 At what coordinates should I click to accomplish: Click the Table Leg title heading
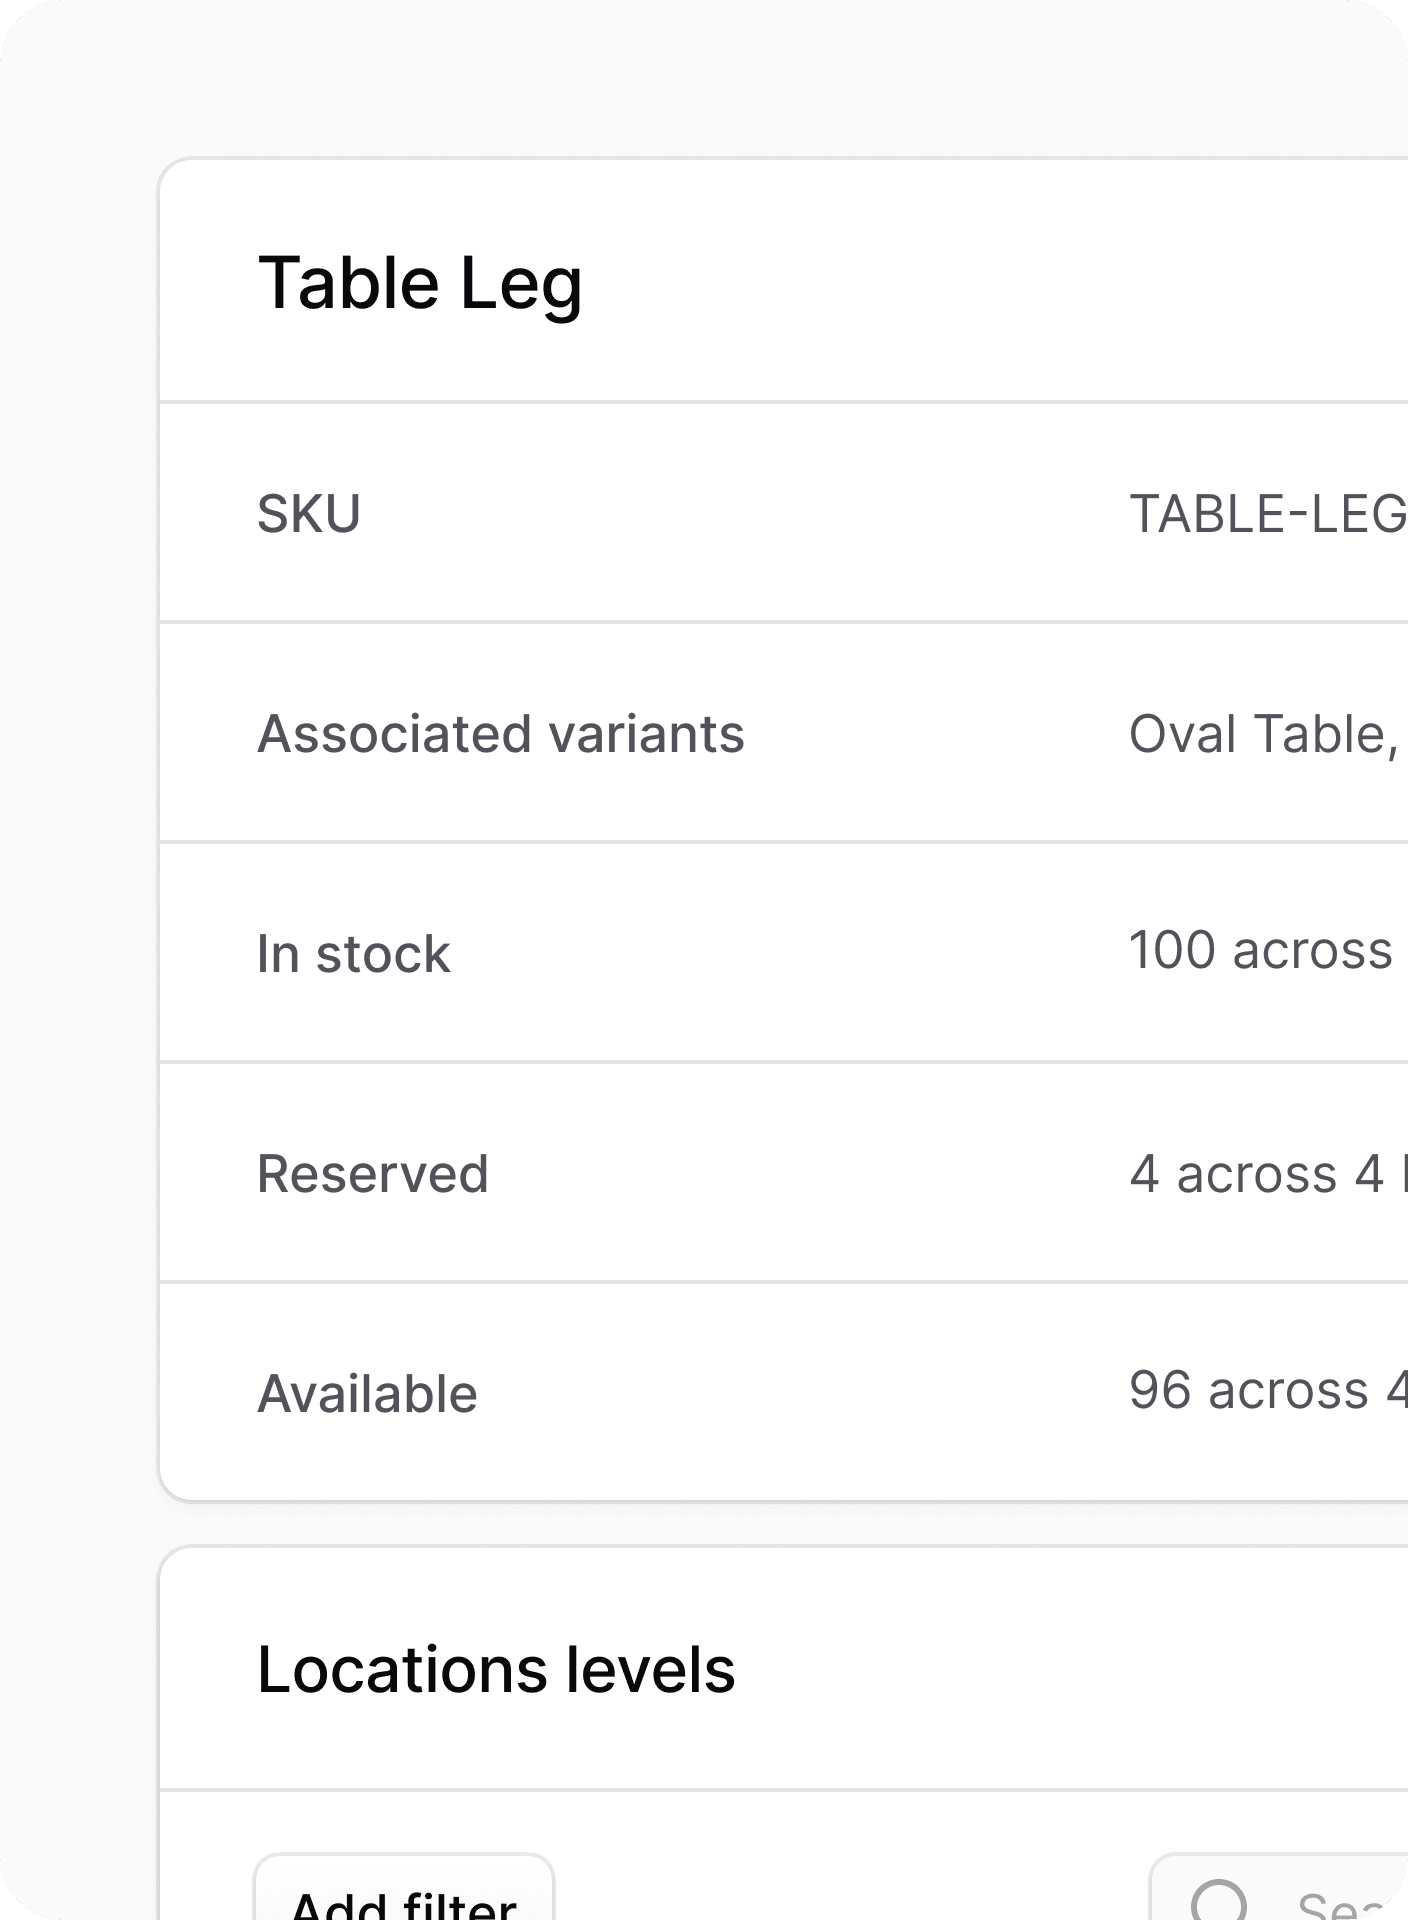[x=420, y=283]
